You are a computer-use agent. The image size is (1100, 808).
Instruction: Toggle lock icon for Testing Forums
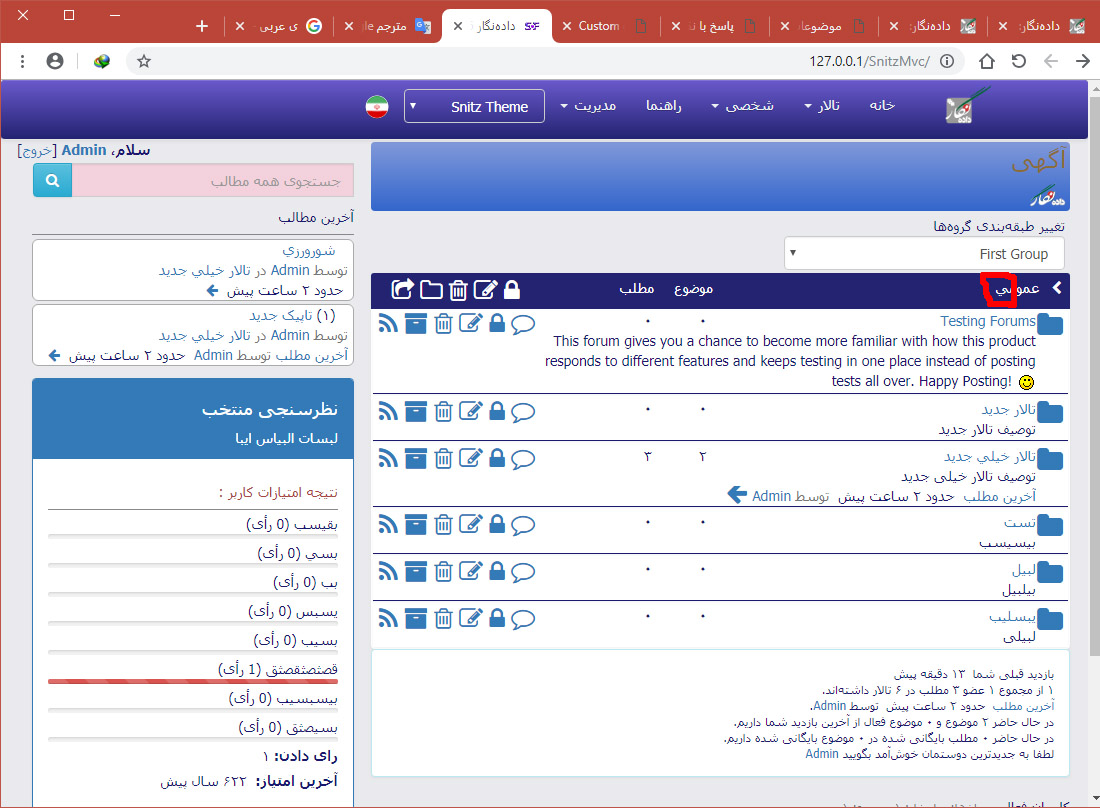(x=497, y=323)
